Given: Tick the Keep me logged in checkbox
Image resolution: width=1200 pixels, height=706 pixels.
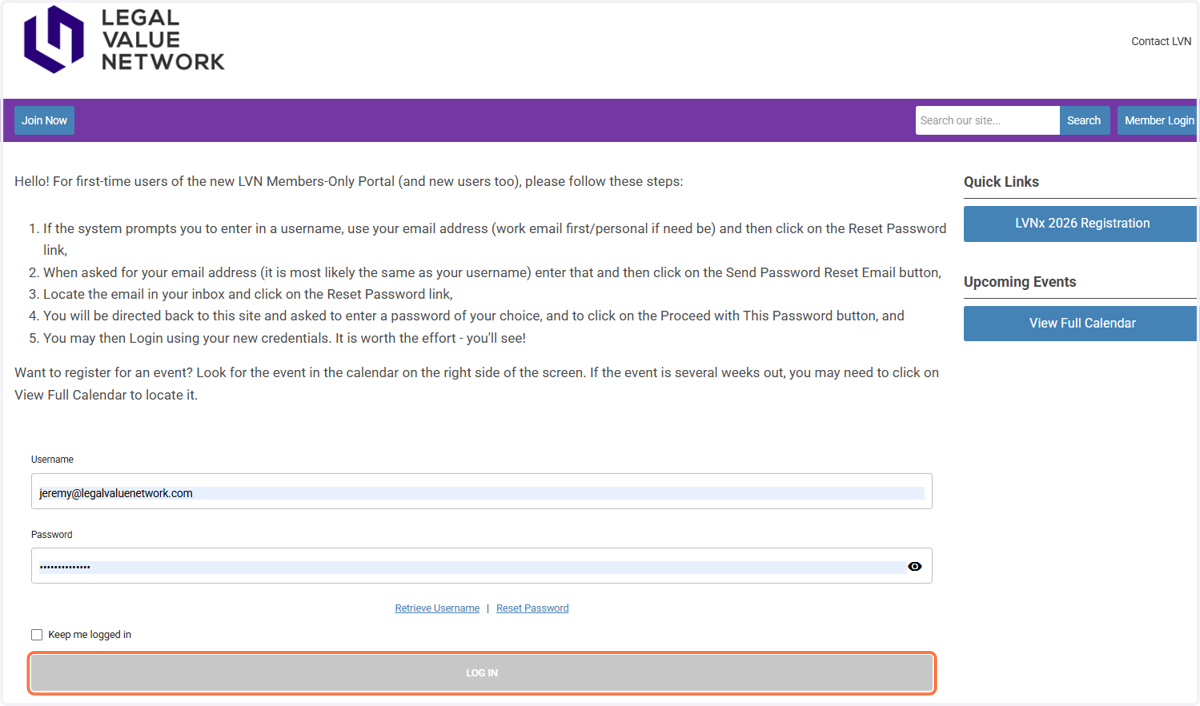Looking at the screenshot, I should (37, 635).
